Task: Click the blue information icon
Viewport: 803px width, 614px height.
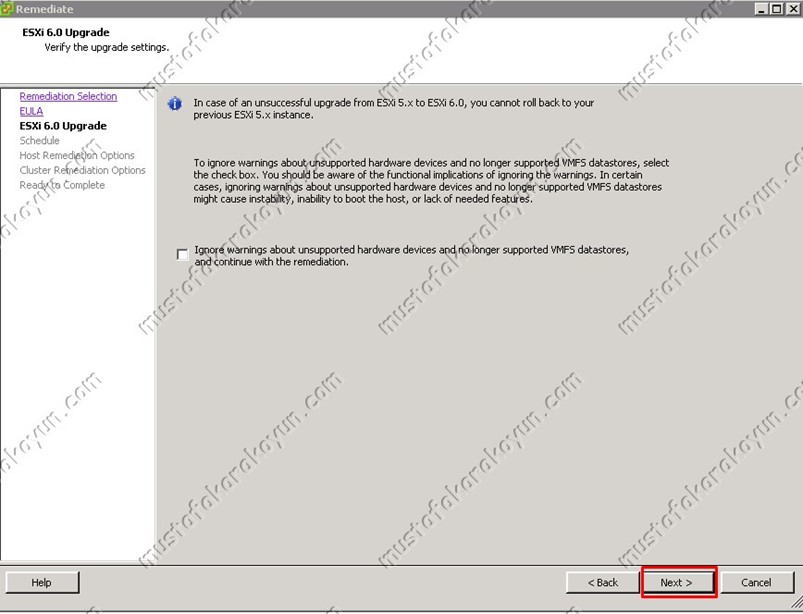Action: pyautogui.click(x=175, y=104)
